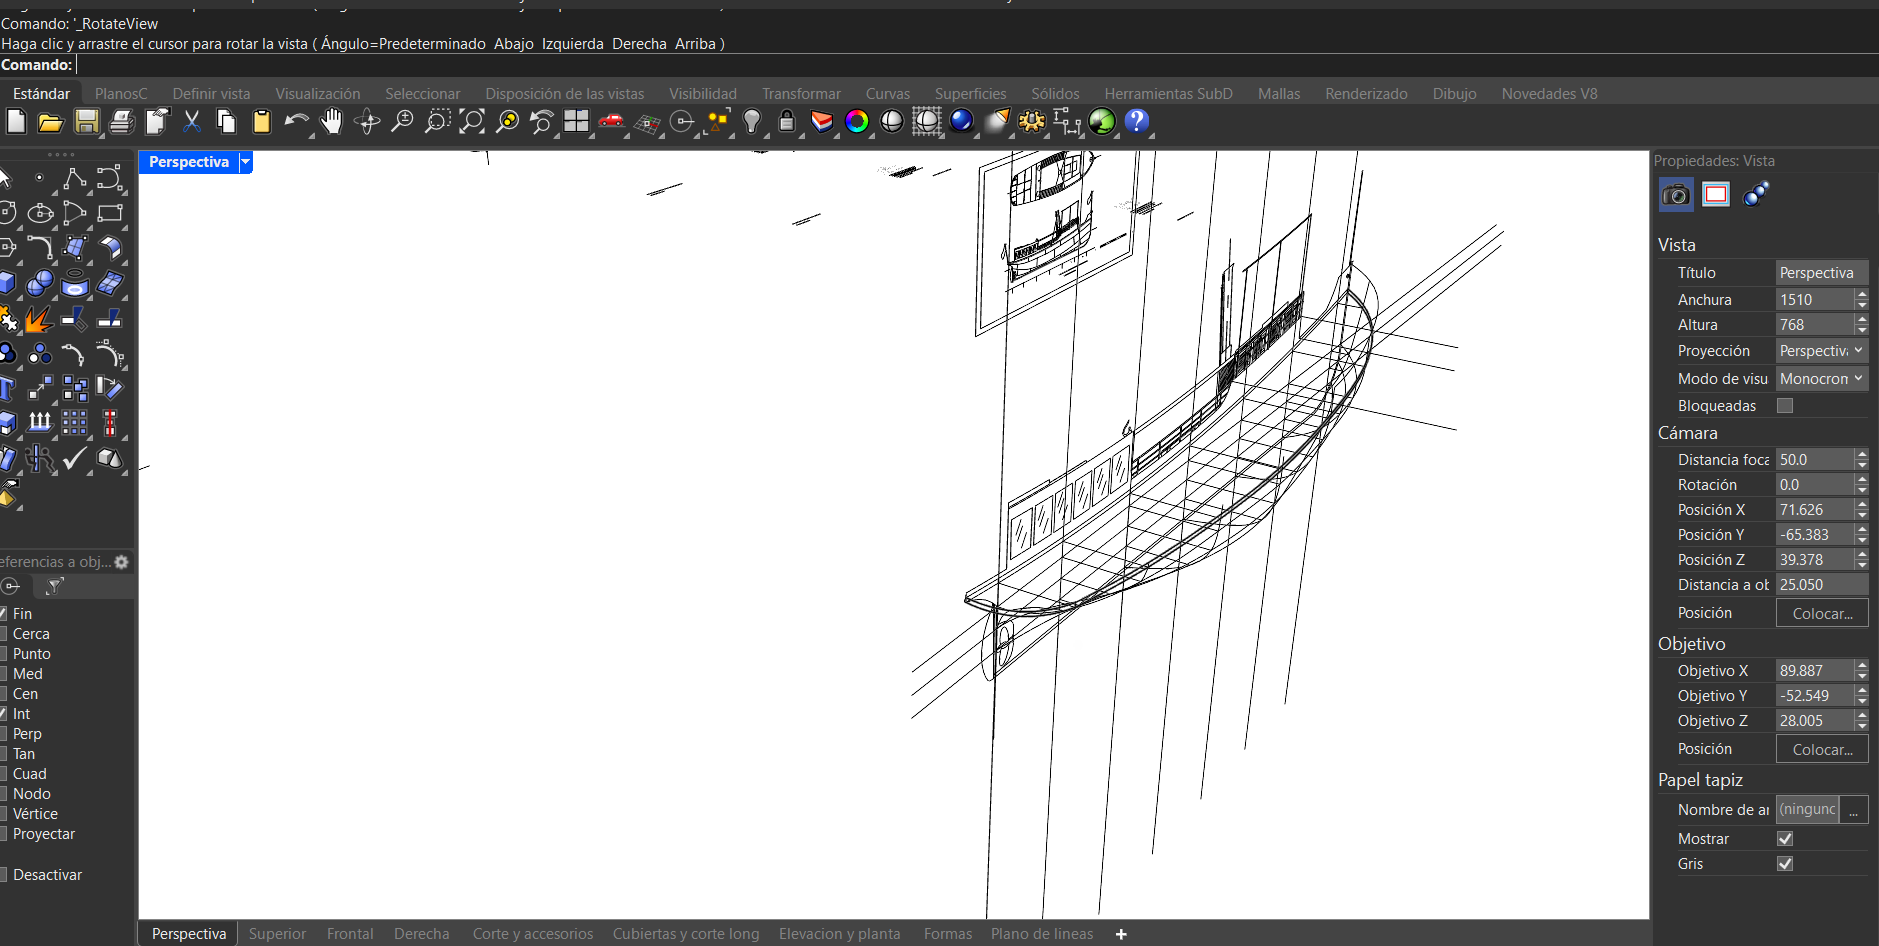Cut selection with the scissors icon
The height and width of the screenshot is (946, 1879).
(x=192, y=122)
